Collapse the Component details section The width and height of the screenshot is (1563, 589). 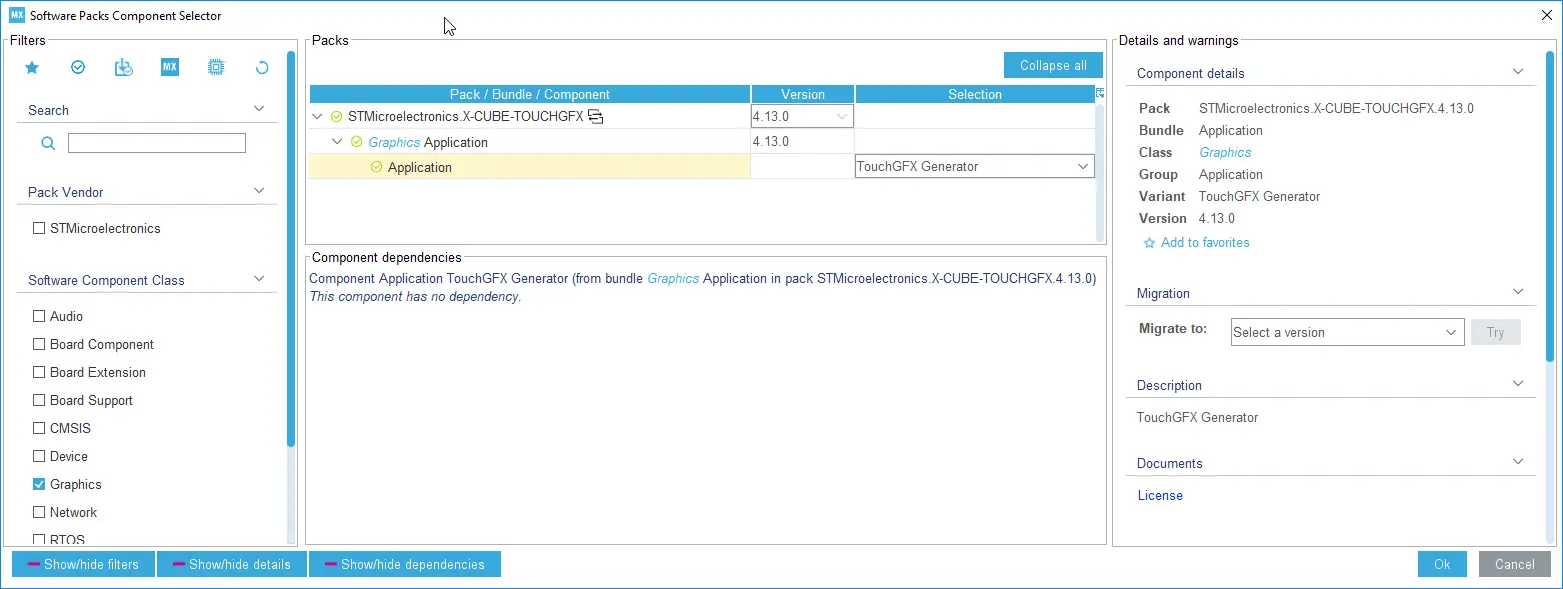coord(1517,72)
